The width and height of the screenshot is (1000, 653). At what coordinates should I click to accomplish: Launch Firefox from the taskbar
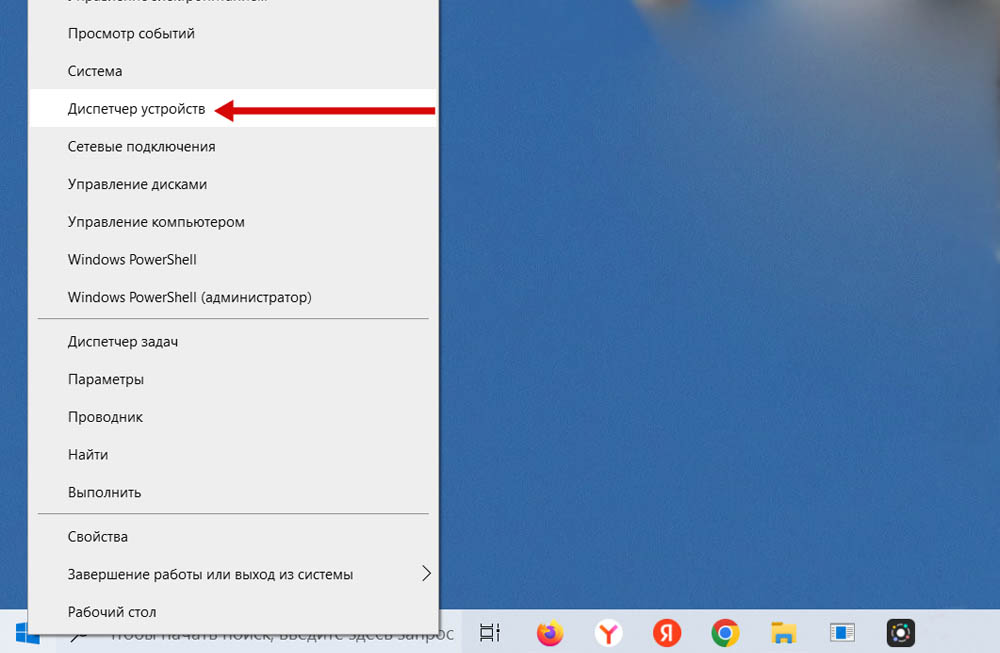coord(550,633)
